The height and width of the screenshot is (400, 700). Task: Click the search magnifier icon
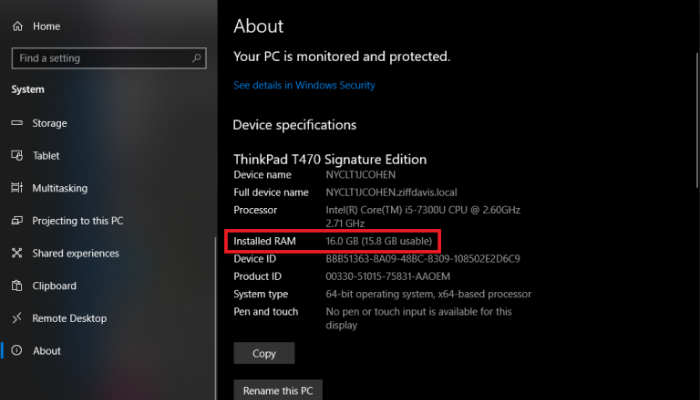197,58
